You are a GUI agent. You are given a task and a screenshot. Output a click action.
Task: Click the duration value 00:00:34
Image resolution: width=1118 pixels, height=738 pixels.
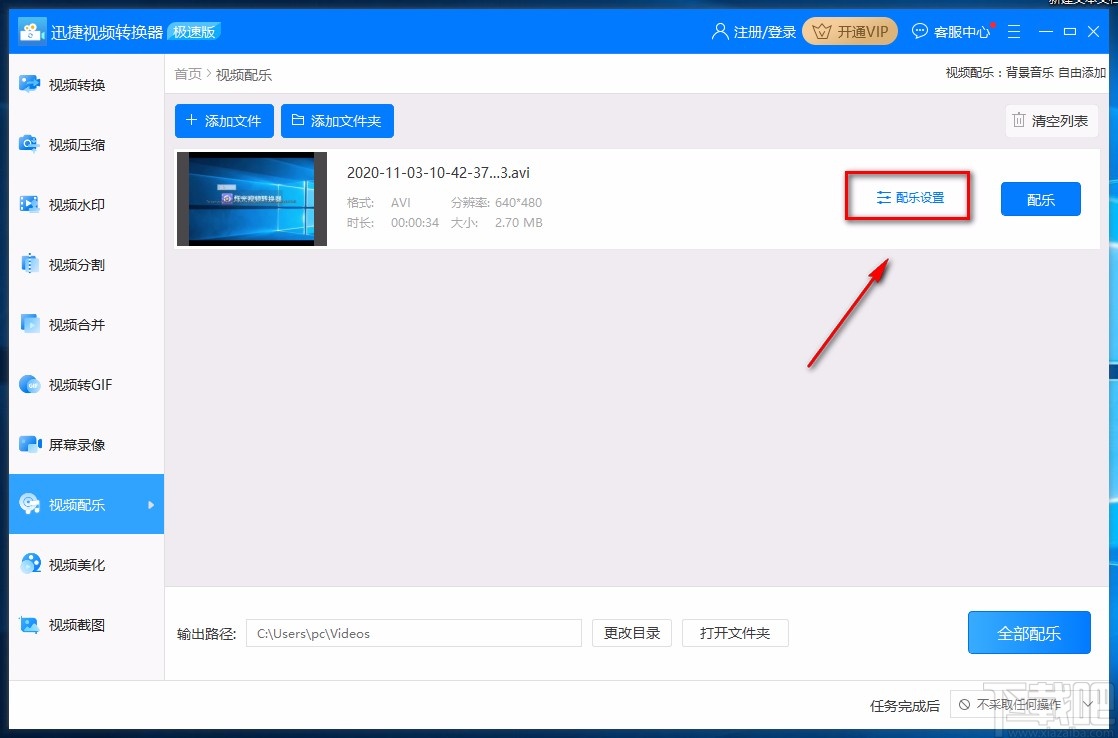click(x=415, y=222)
